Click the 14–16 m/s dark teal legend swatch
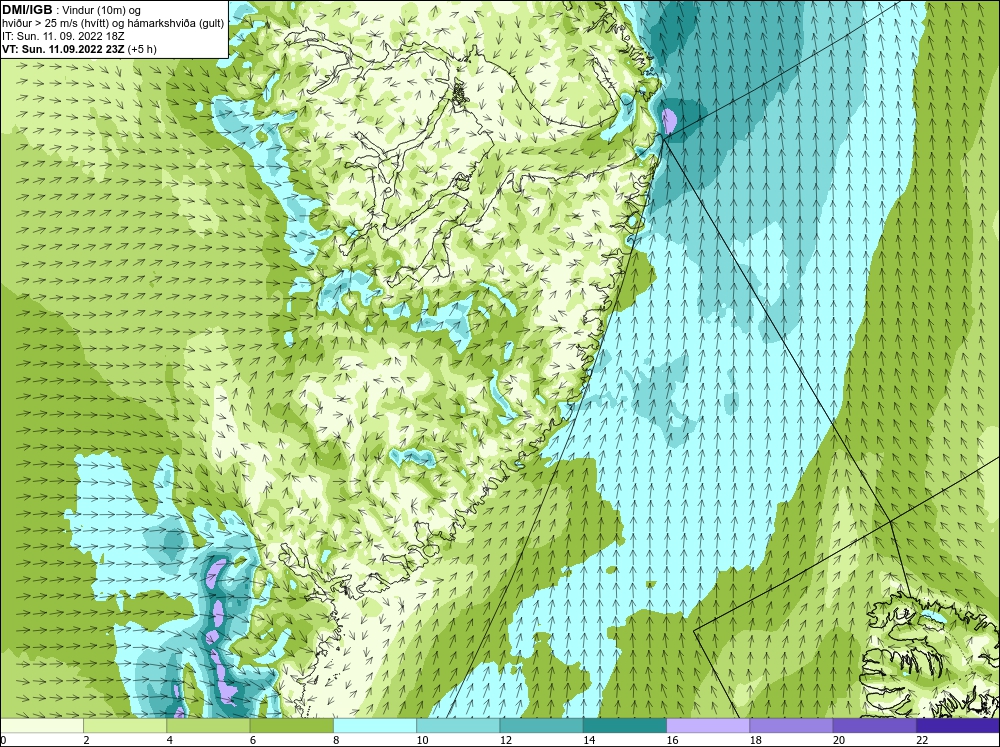 (625, 726)
